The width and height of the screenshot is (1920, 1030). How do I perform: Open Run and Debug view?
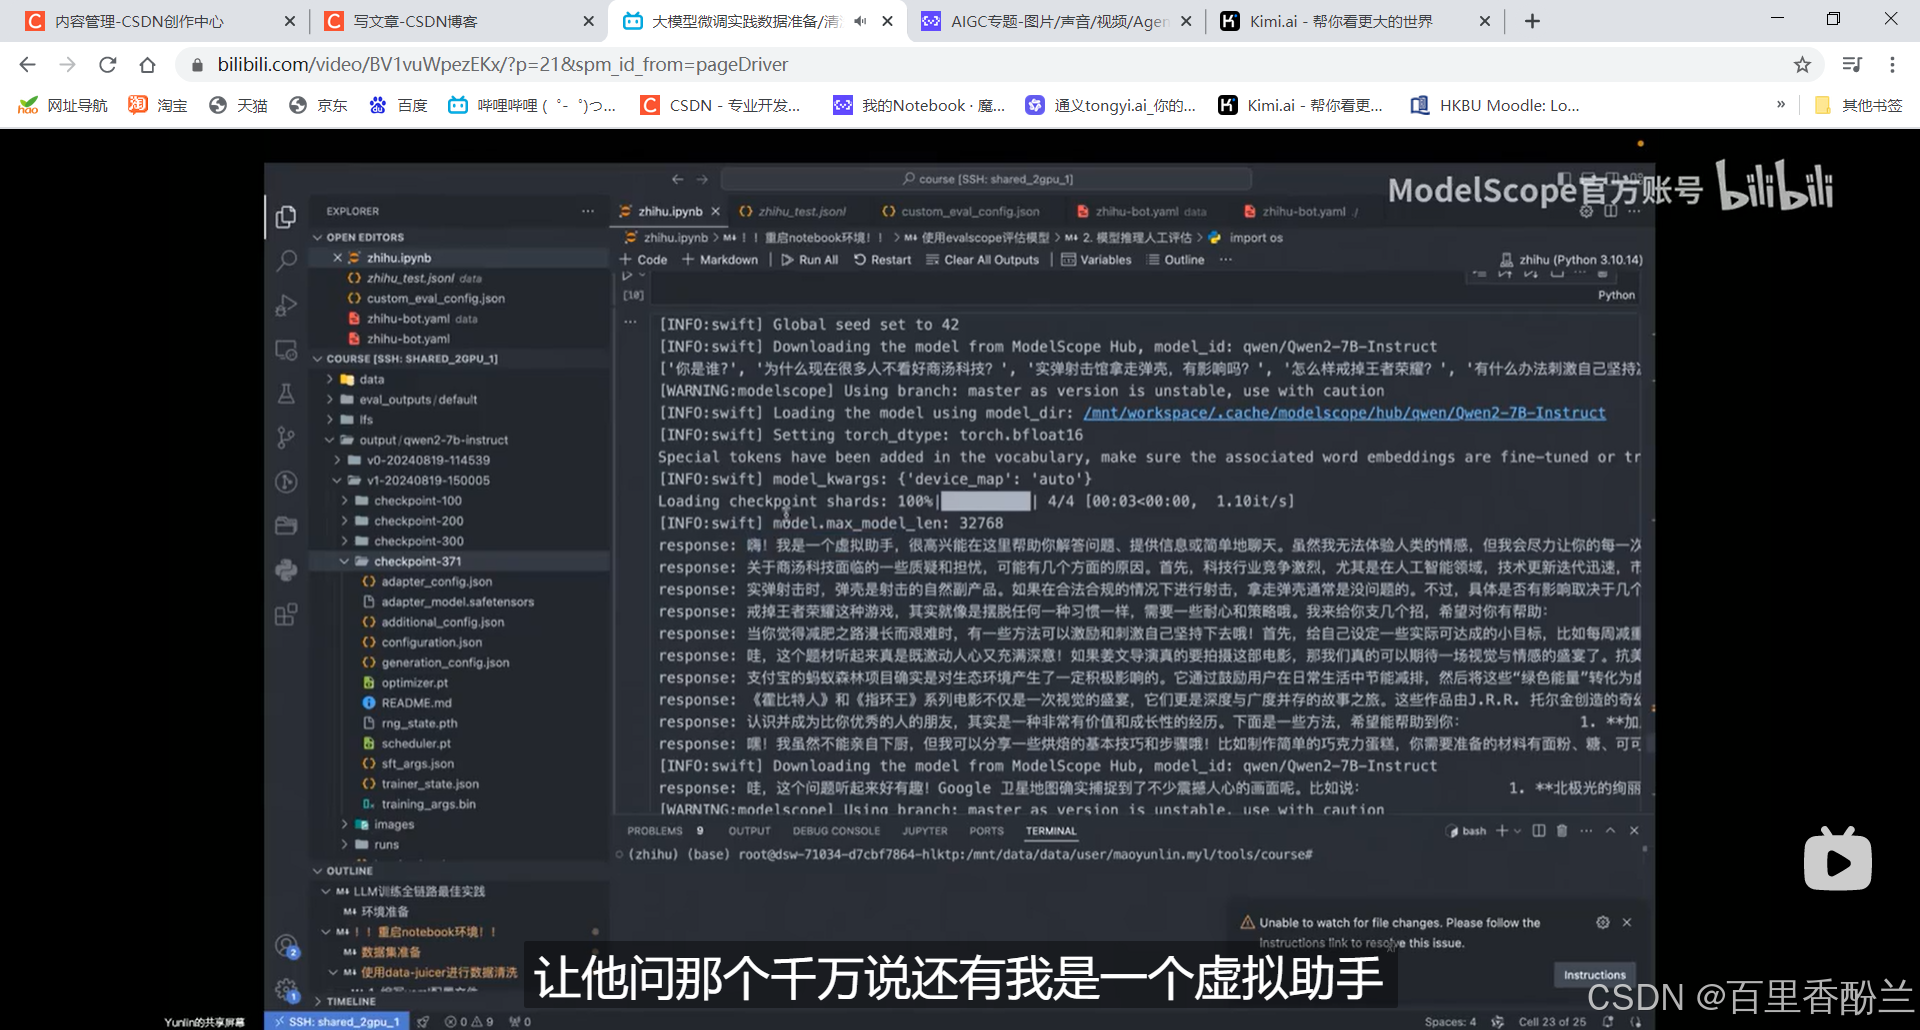click(x=286, y=305)
